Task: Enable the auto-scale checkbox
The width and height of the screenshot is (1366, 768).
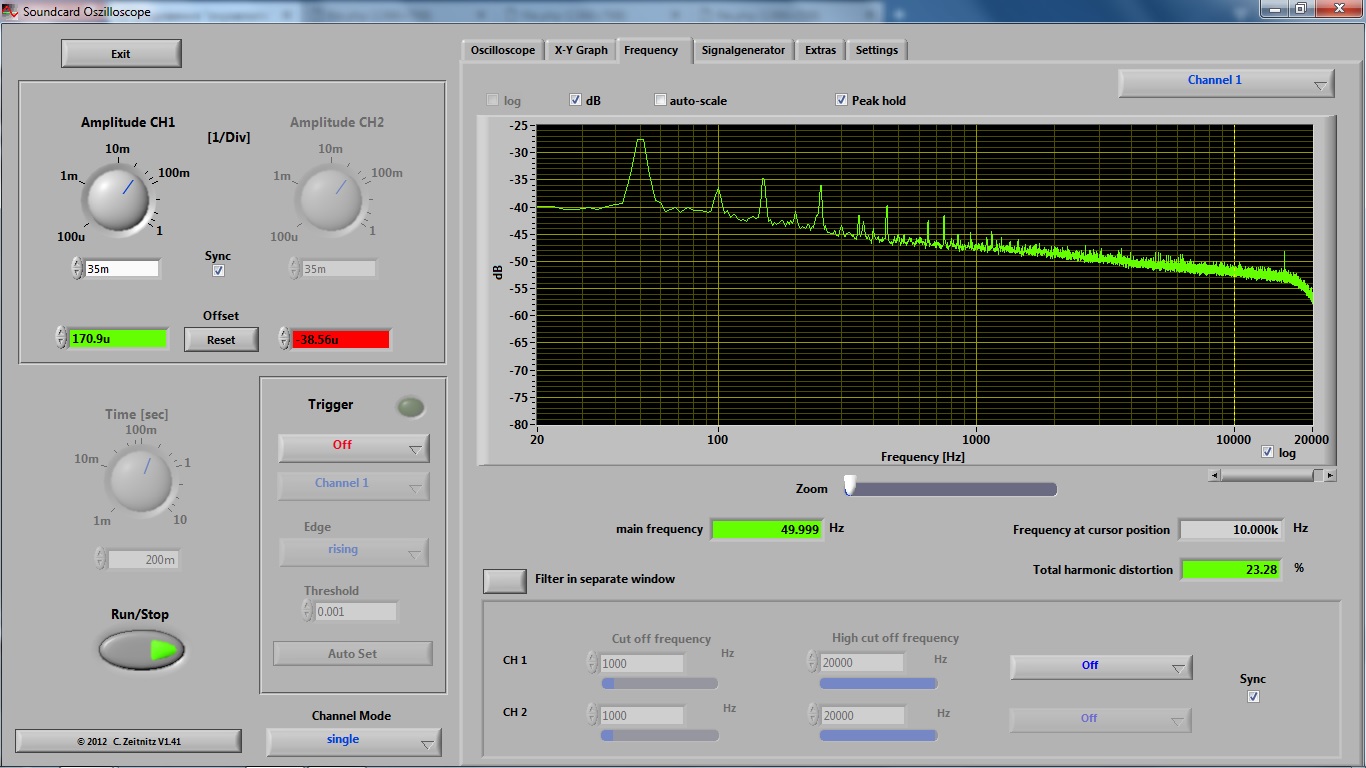Action: [660, 100]
